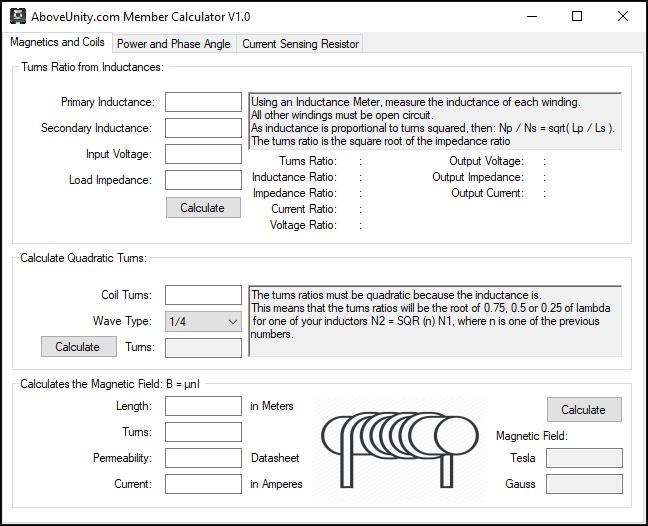Click the quadratic turns explanation text box

(435, 321)
